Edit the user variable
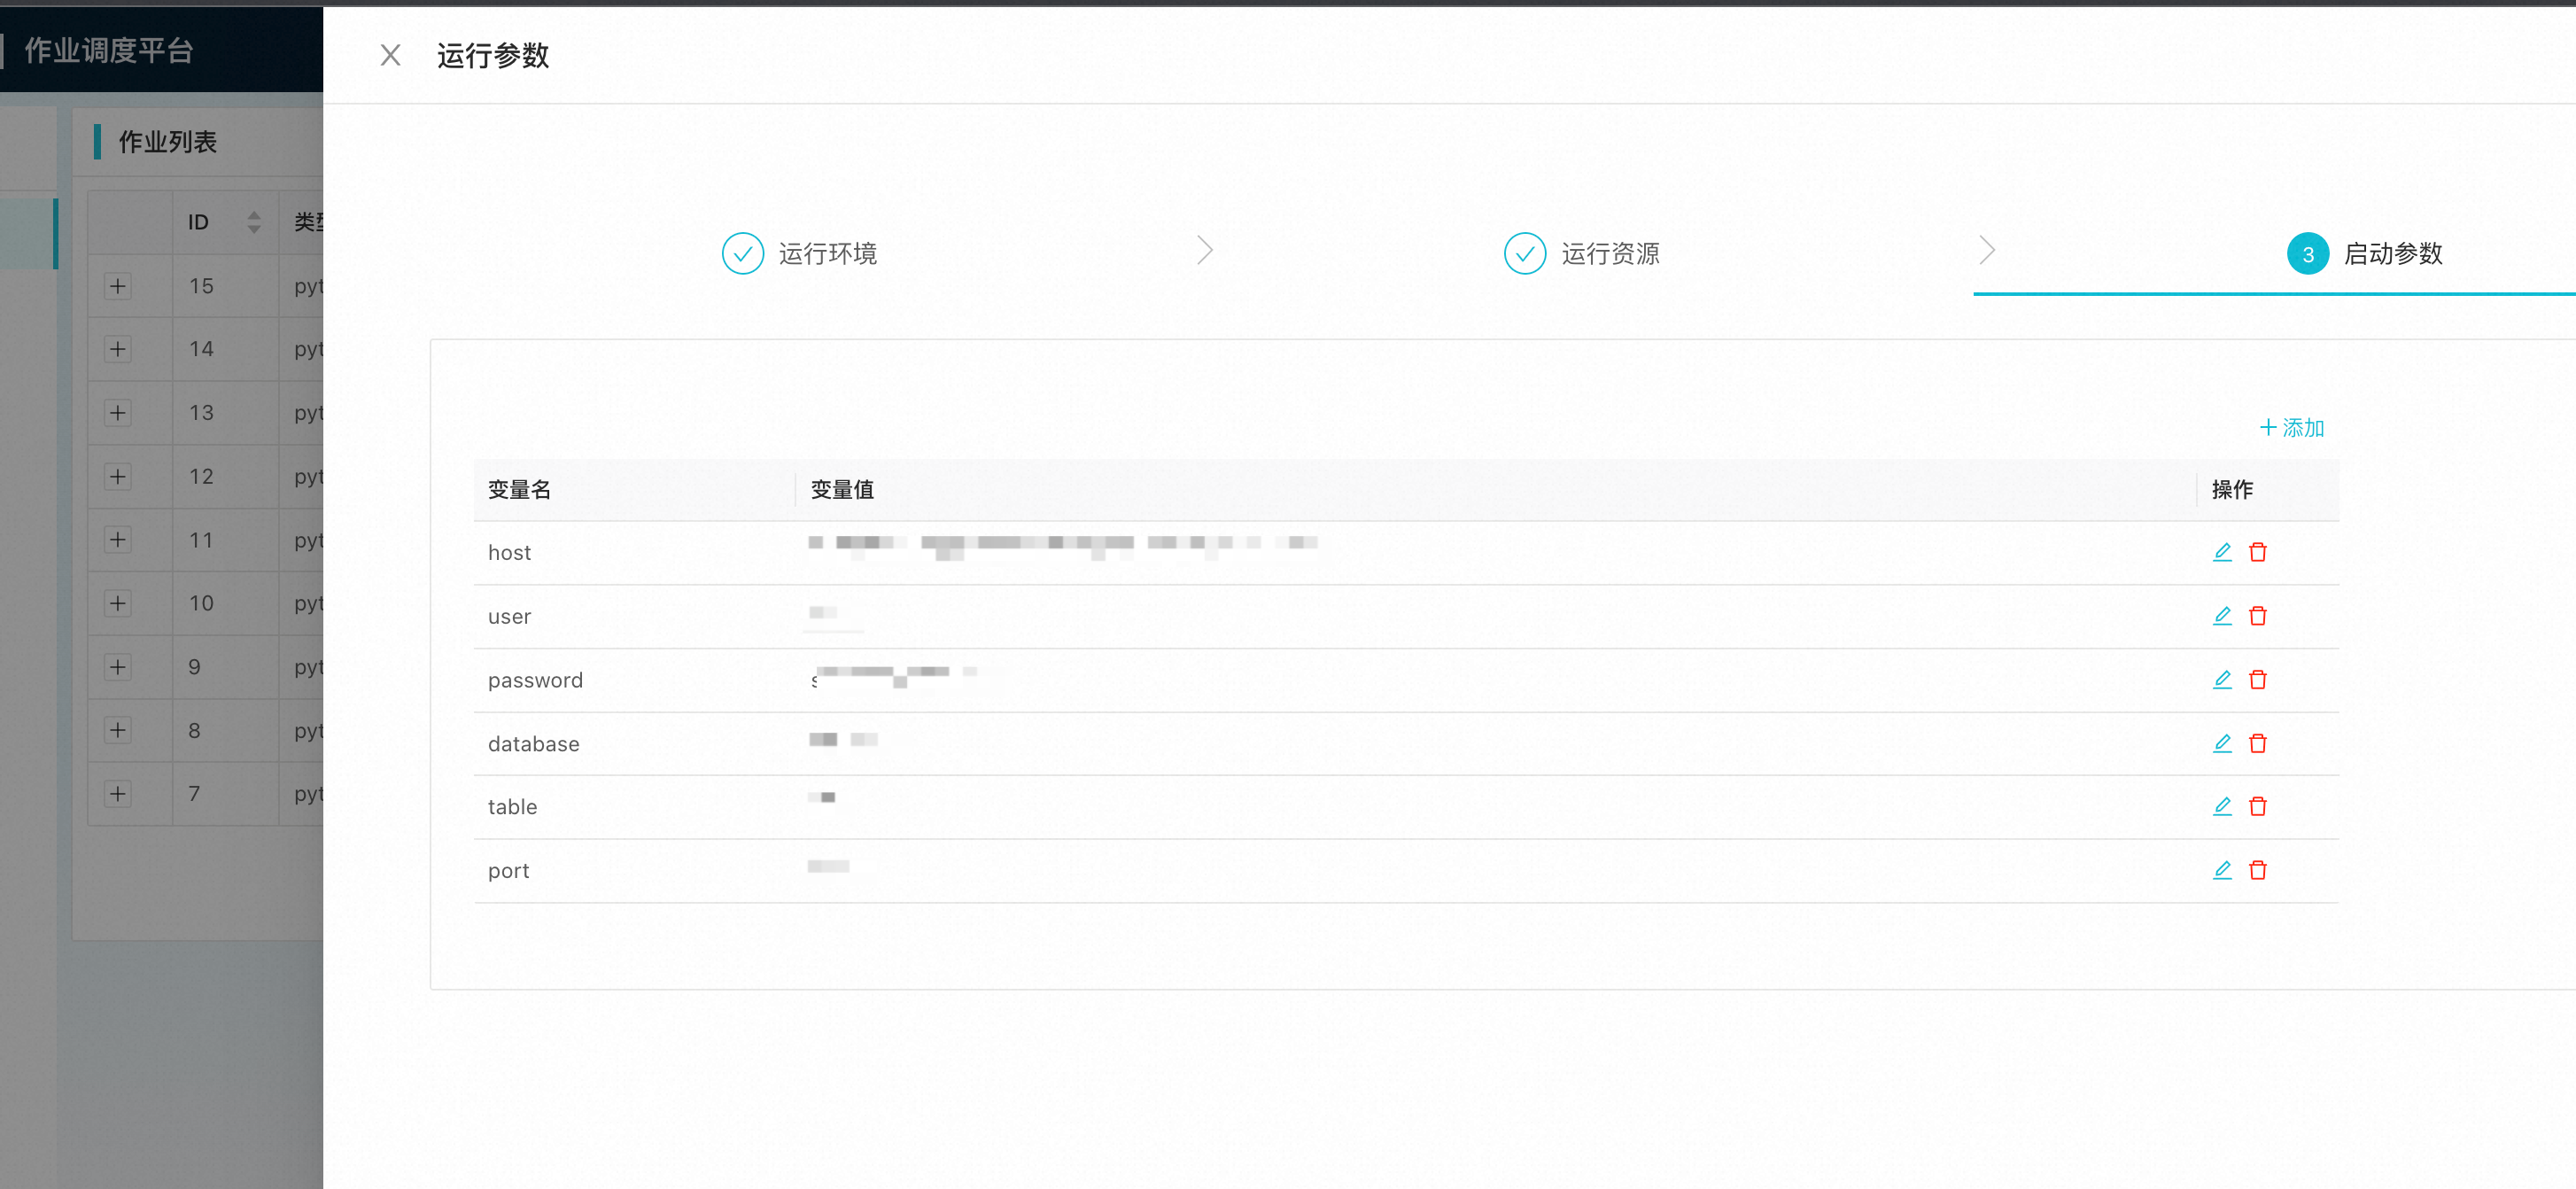 pyautogui.click(x=2221, y=616)
